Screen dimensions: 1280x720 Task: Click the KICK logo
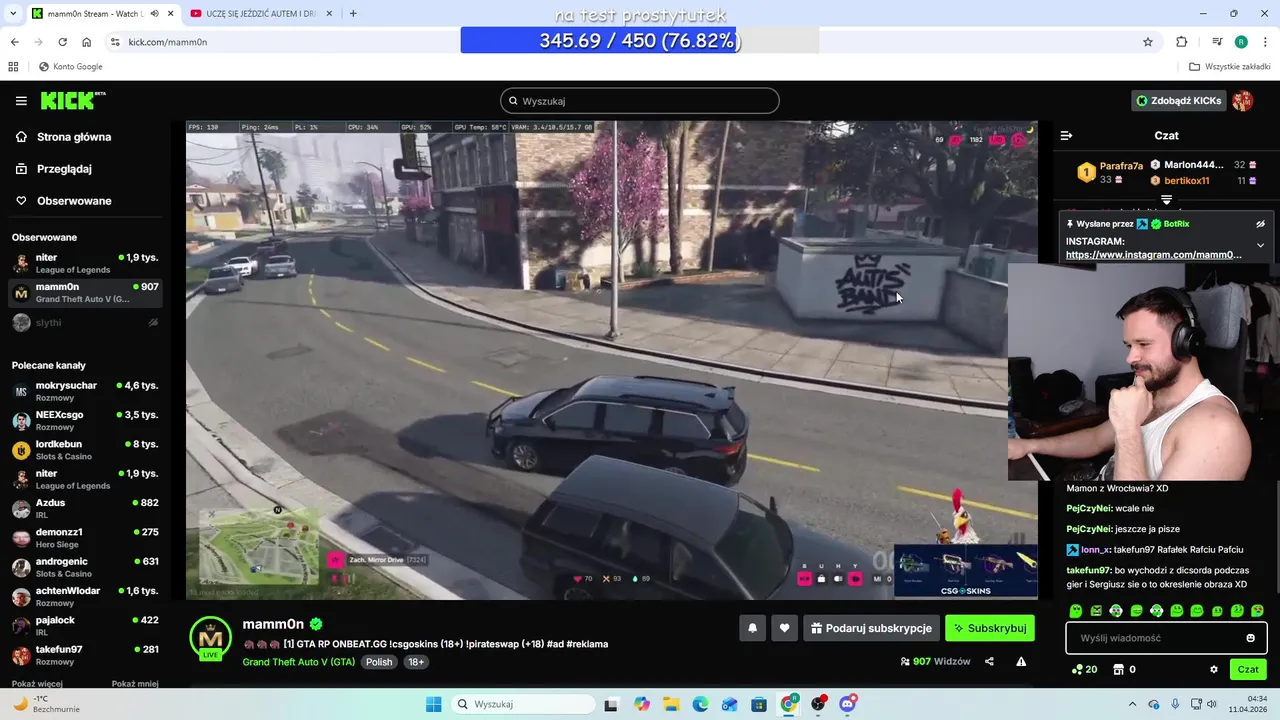coord(72,101)
